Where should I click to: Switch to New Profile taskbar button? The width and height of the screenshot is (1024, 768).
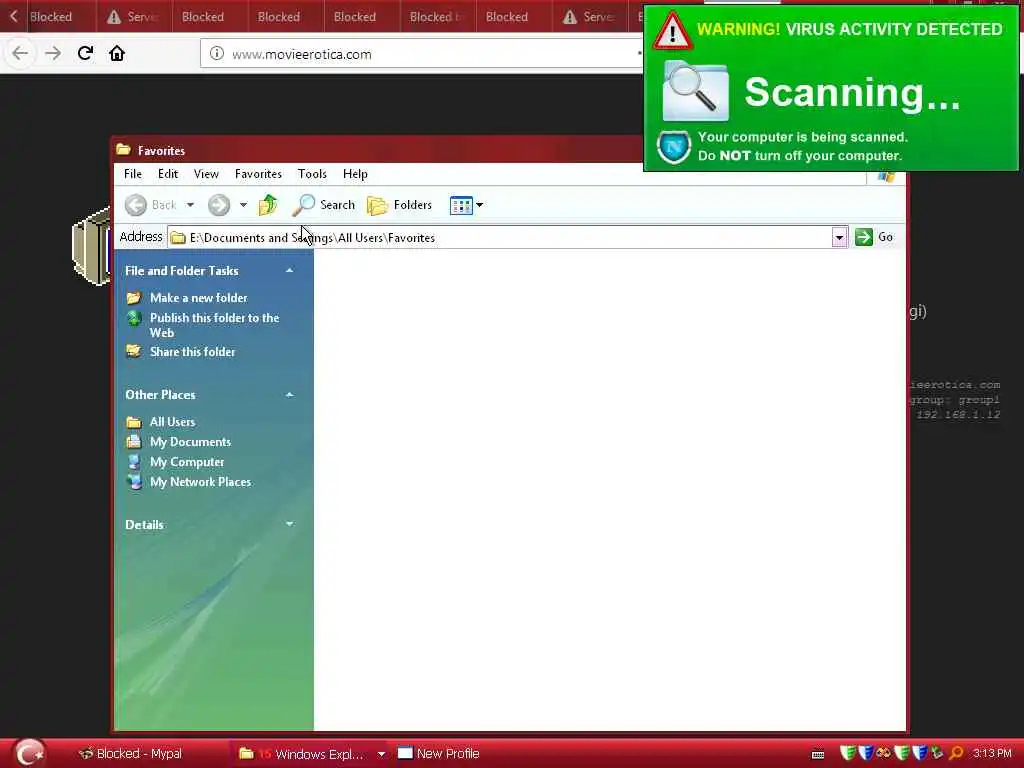(439, 754)
